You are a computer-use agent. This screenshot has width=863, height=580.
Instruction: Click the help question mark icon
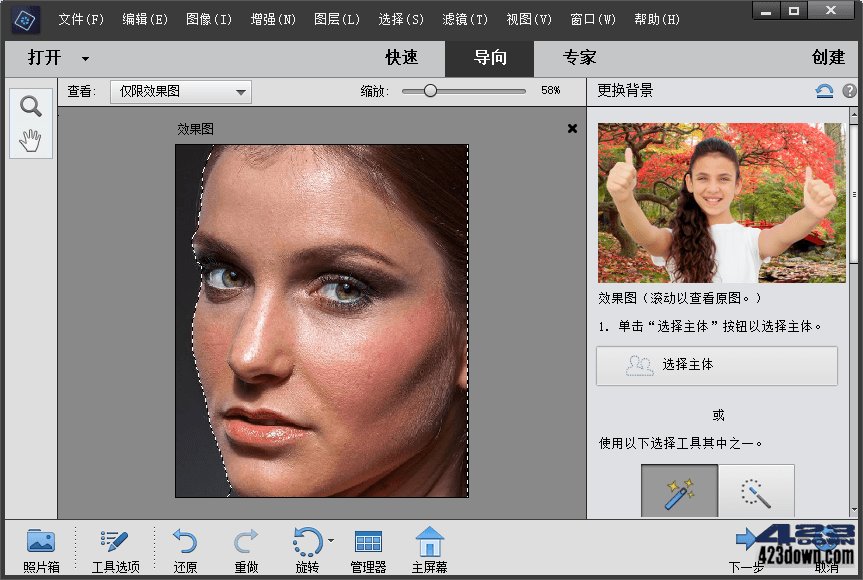click(x=850, y=91)
